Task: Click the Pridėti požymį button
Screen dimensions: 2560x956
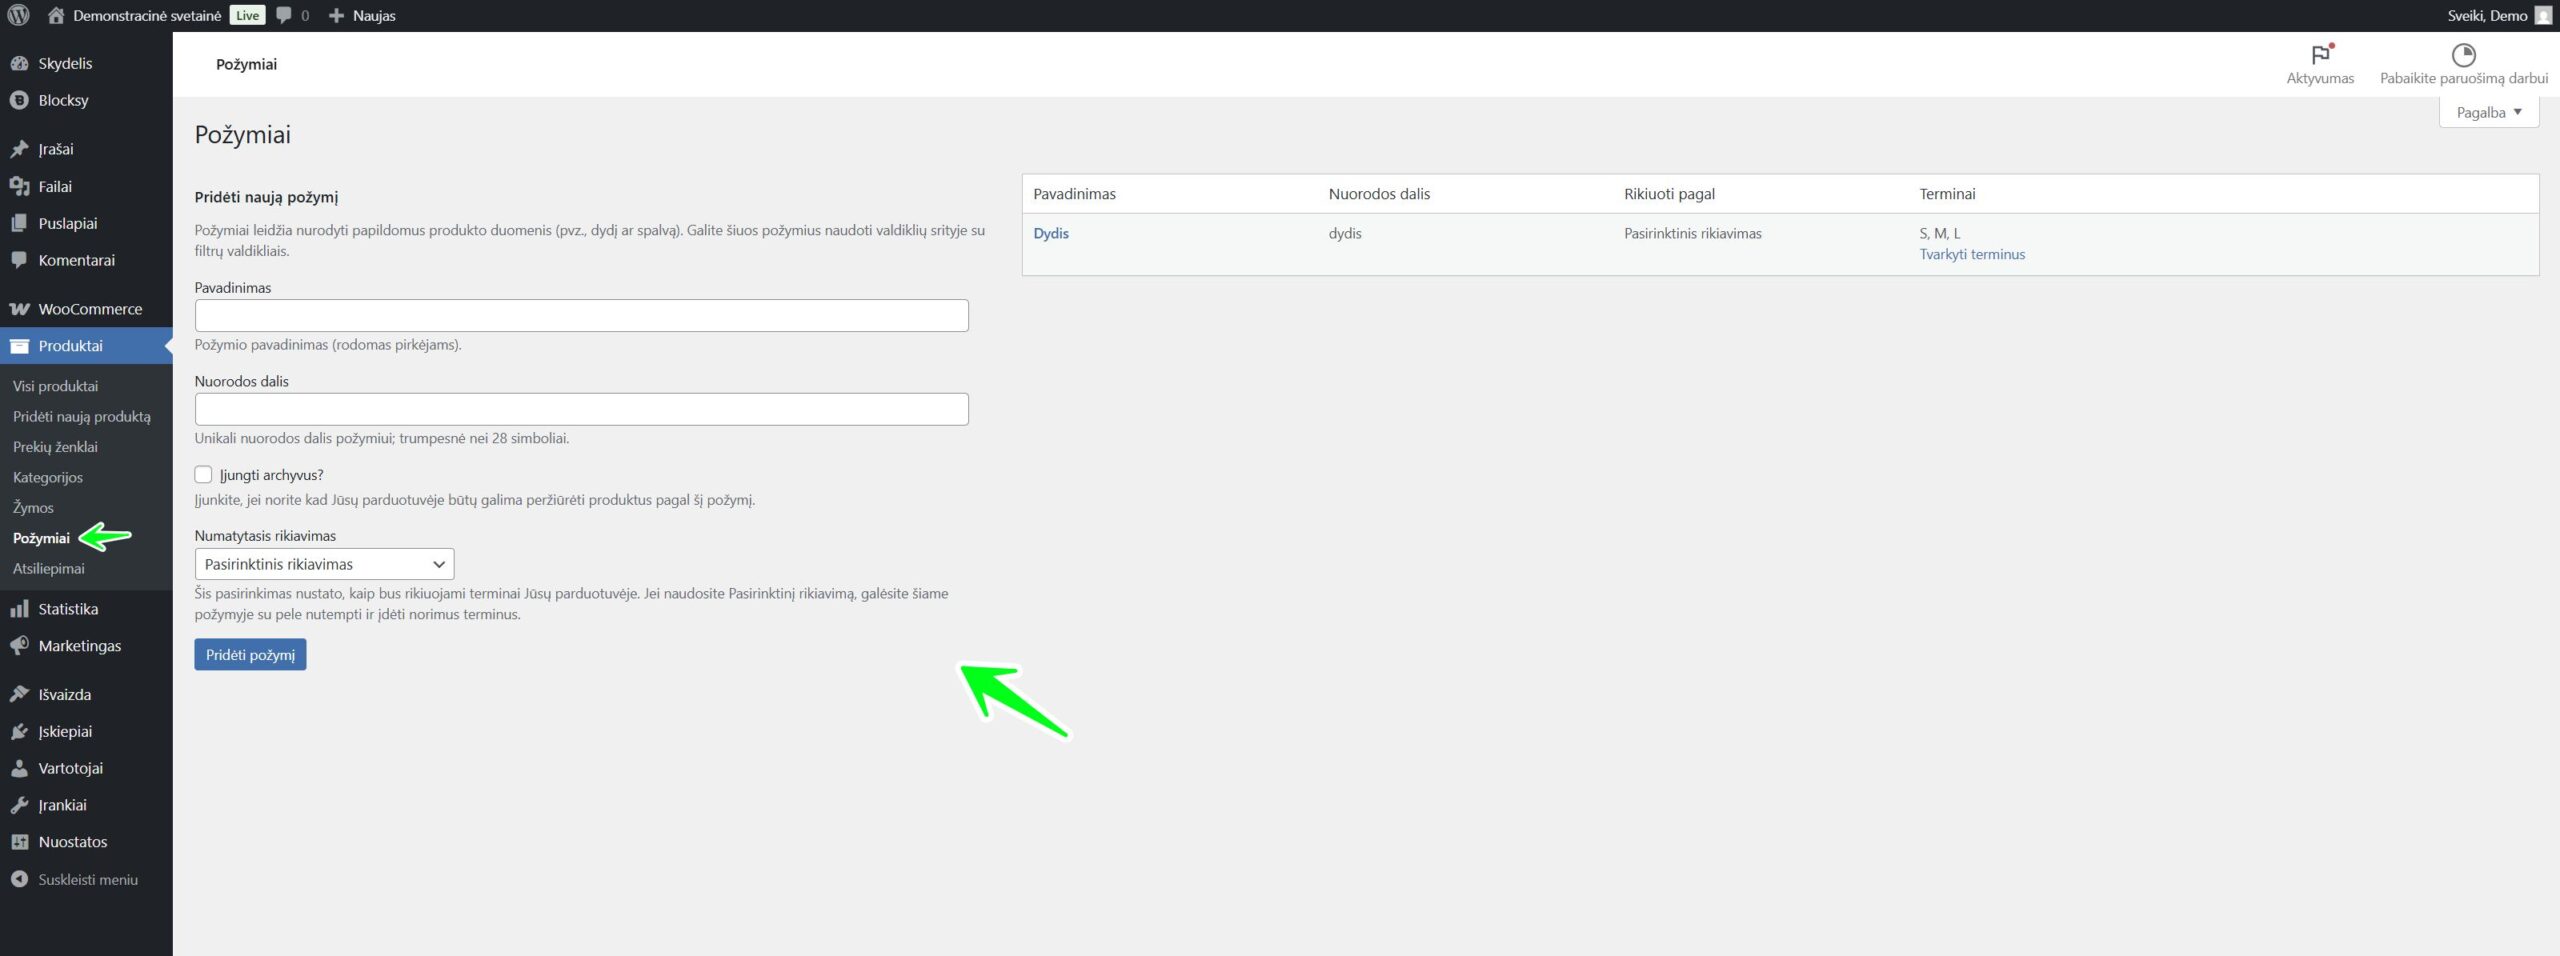Action: [x=250, y=655]
